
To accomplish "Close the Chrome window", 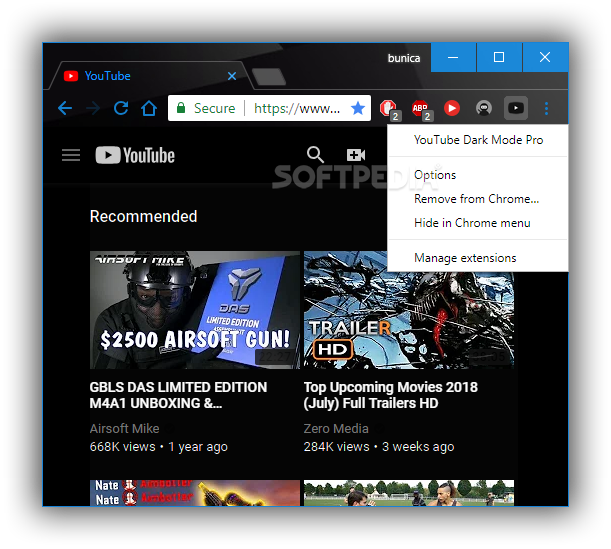I will click(545, 57).
